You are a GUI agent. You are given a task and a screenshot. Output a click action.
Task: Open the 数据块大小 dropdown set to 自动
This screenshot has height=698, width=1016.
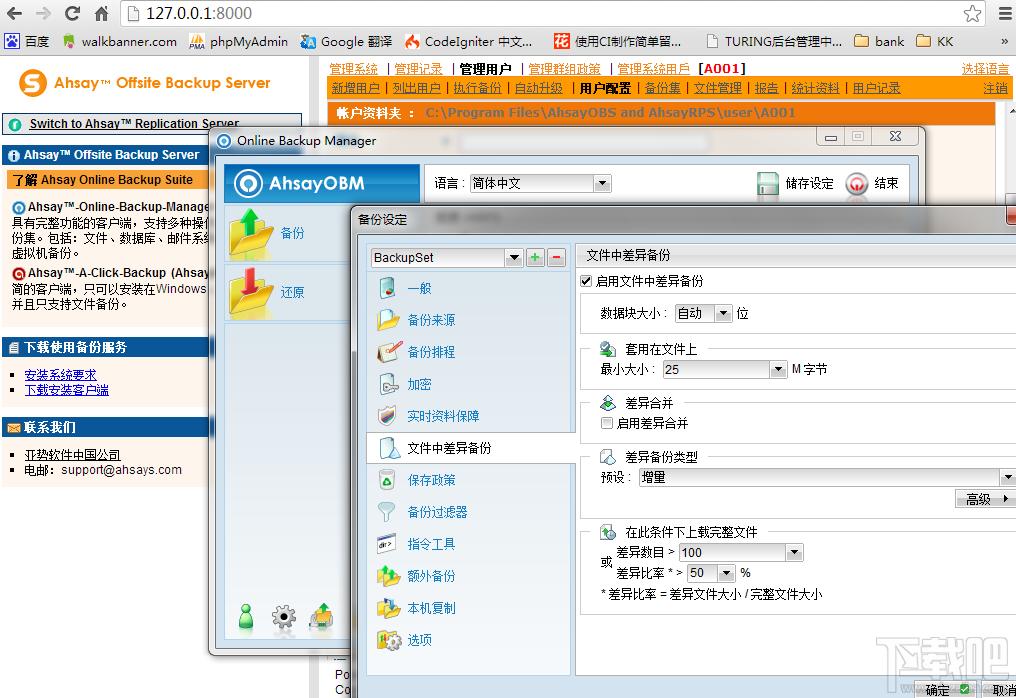point(723,313)
